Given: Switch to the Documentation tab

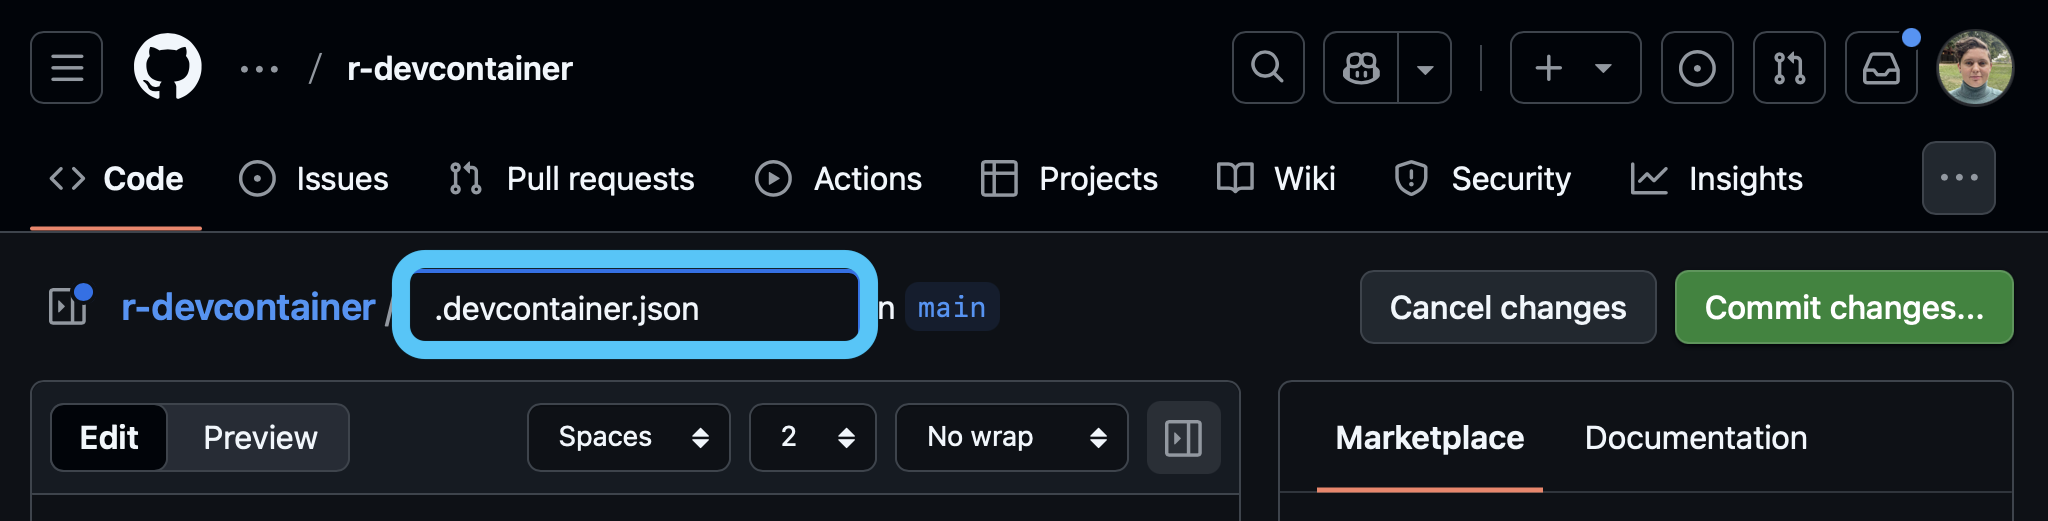Looking at the screenshot, I should 1696,437.
